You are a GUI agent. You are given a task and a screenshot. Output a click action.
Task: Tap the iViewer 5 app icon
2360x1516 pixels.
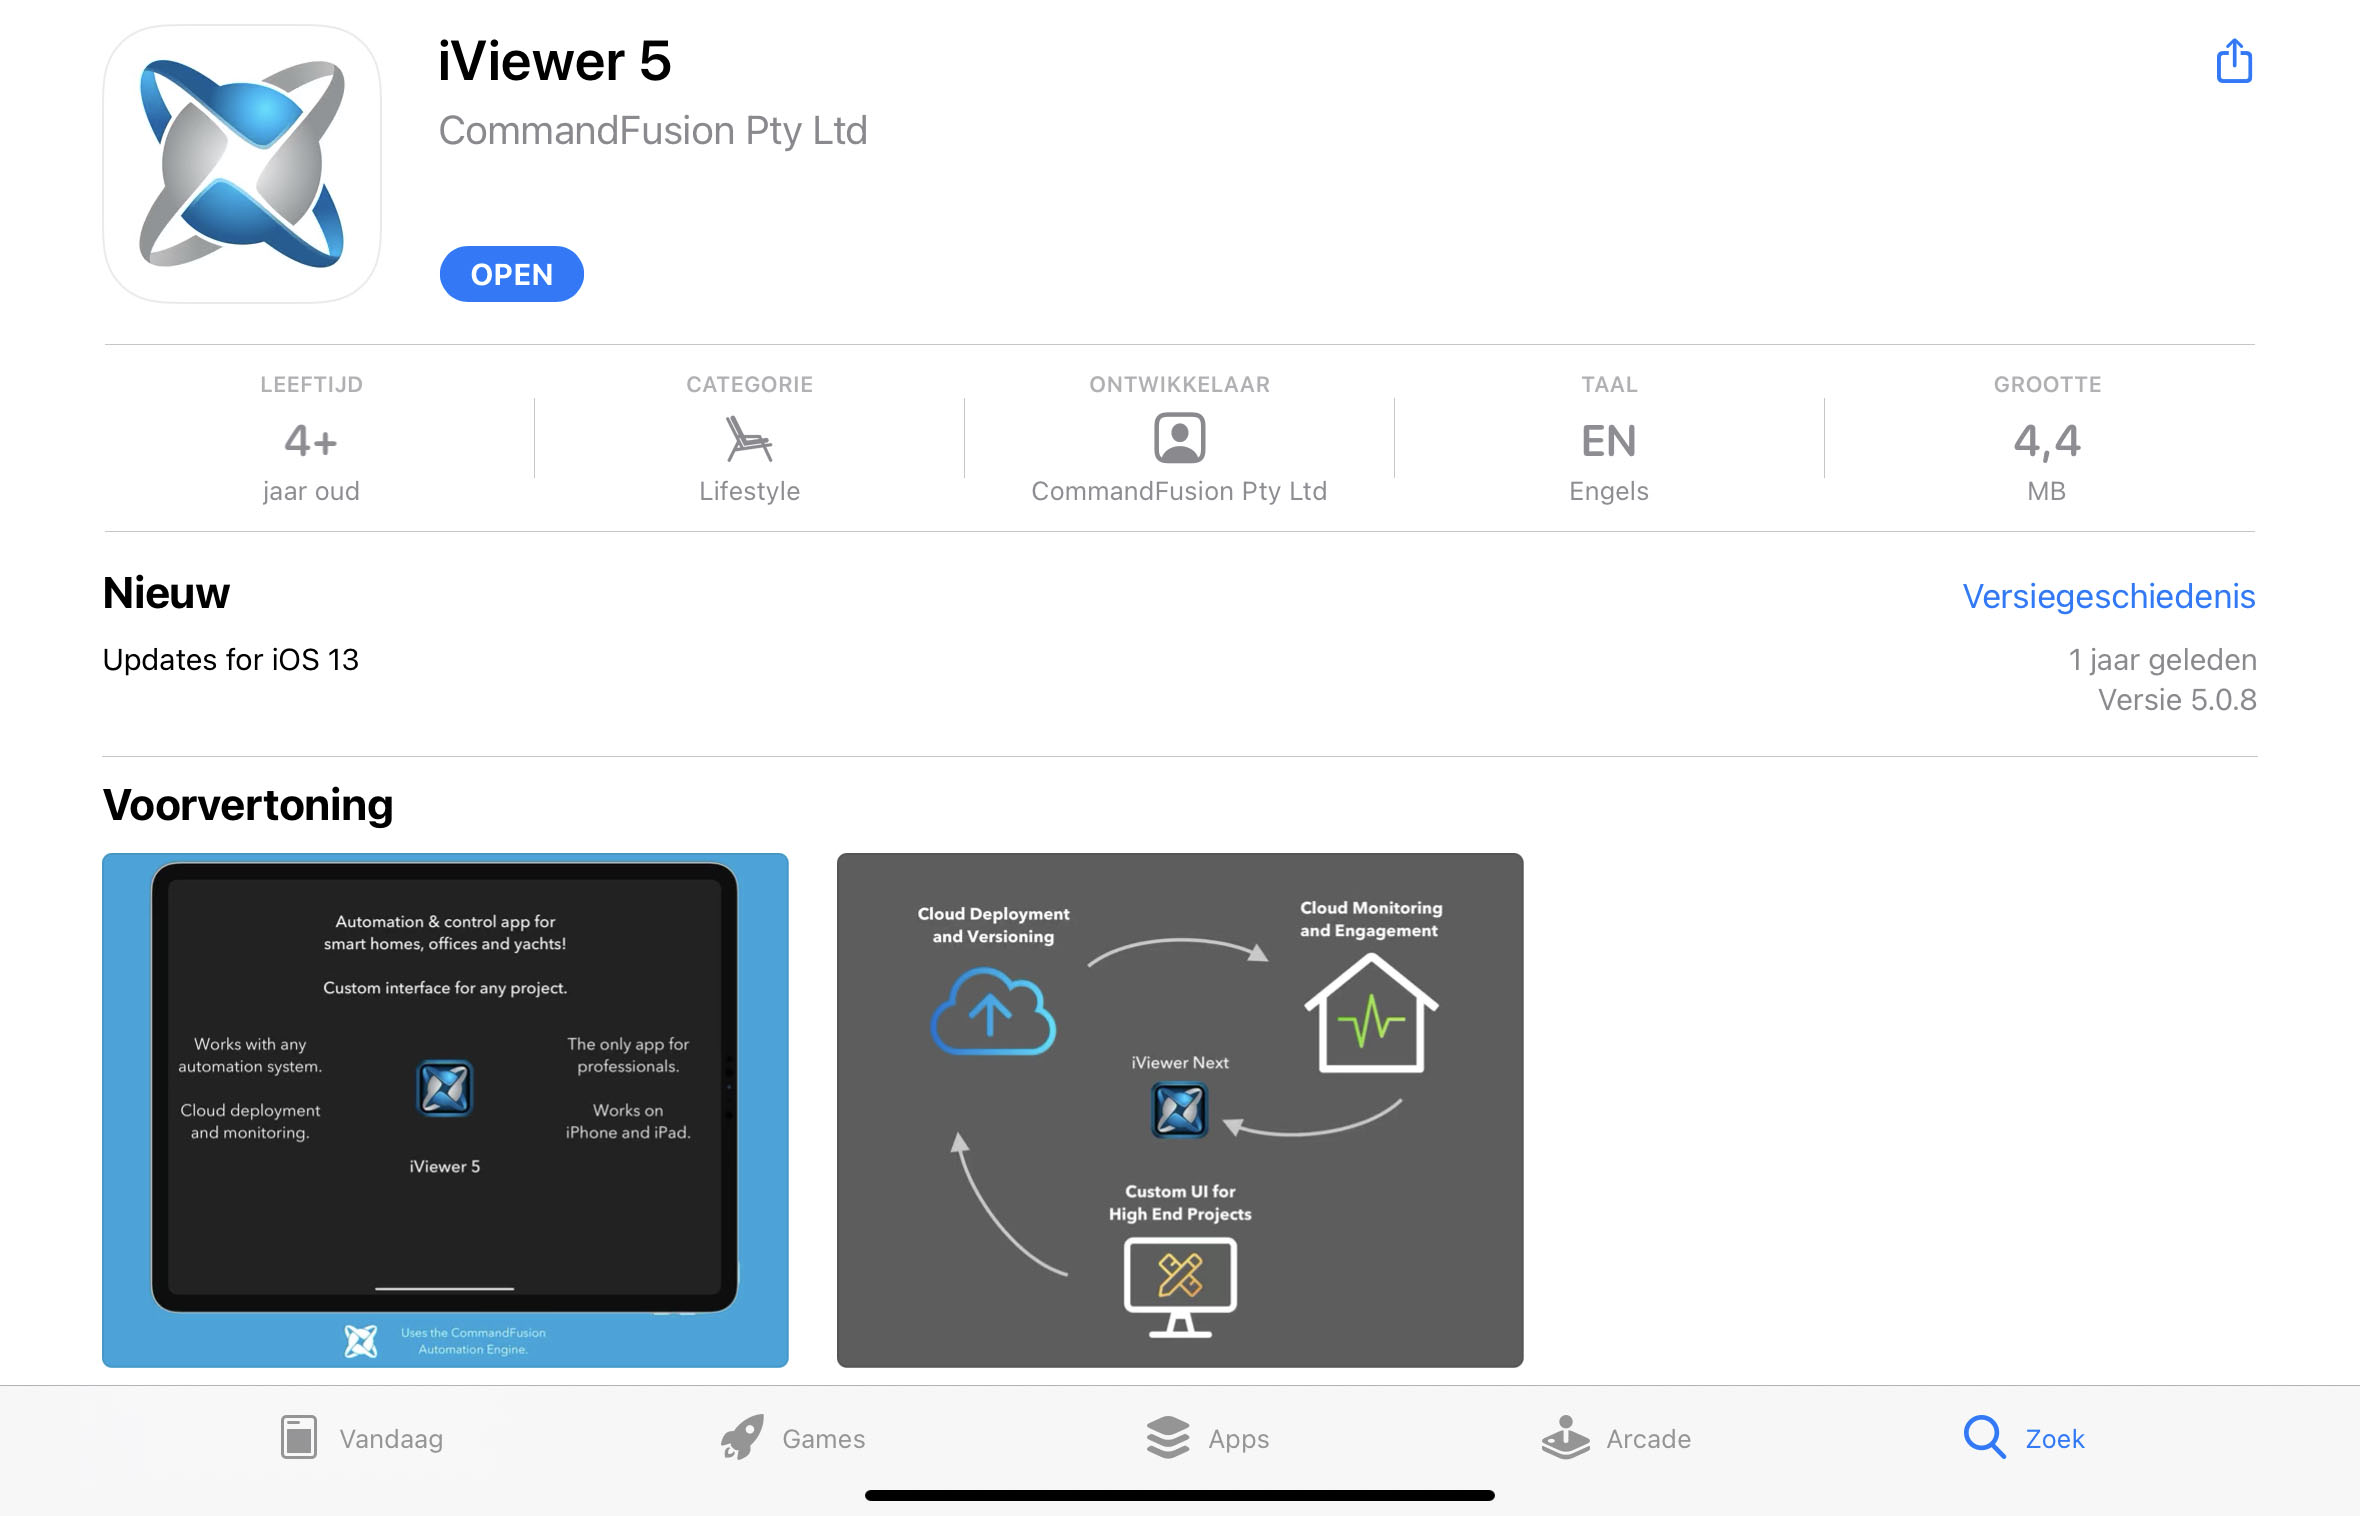click(x=242, y=164)
